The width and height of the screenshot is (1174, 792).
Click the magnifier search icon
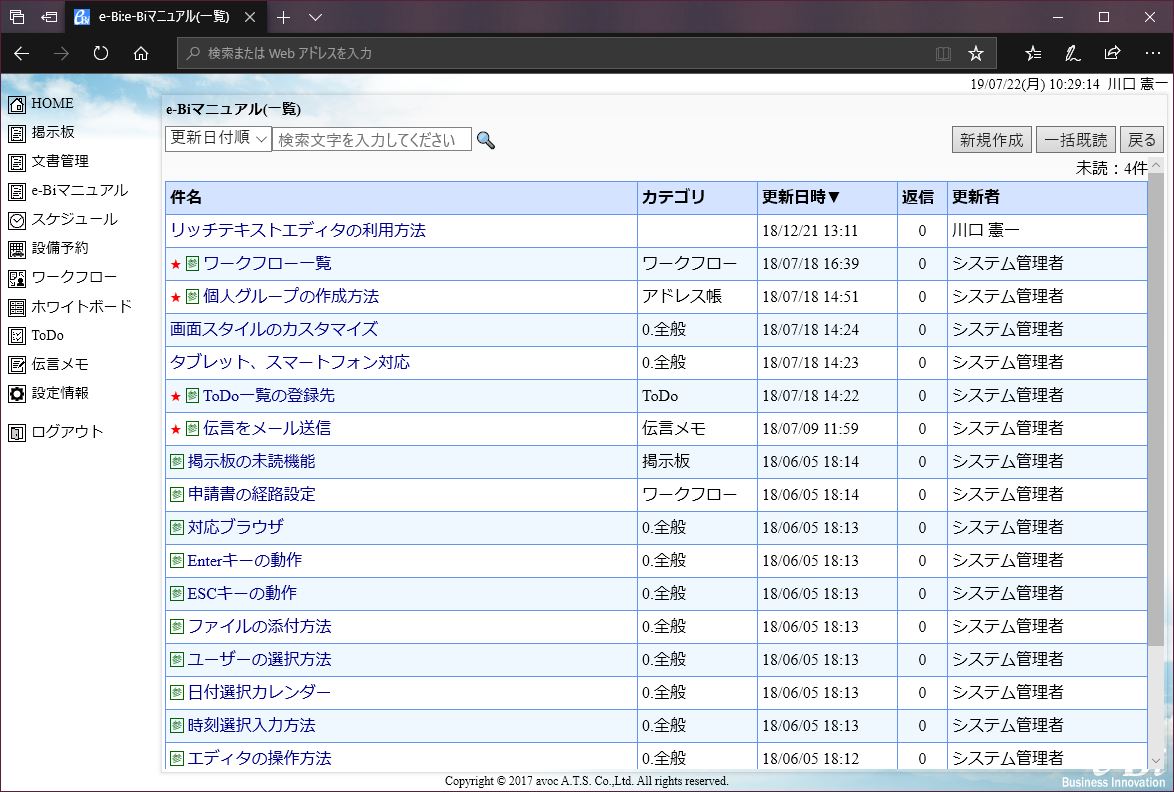486,140
